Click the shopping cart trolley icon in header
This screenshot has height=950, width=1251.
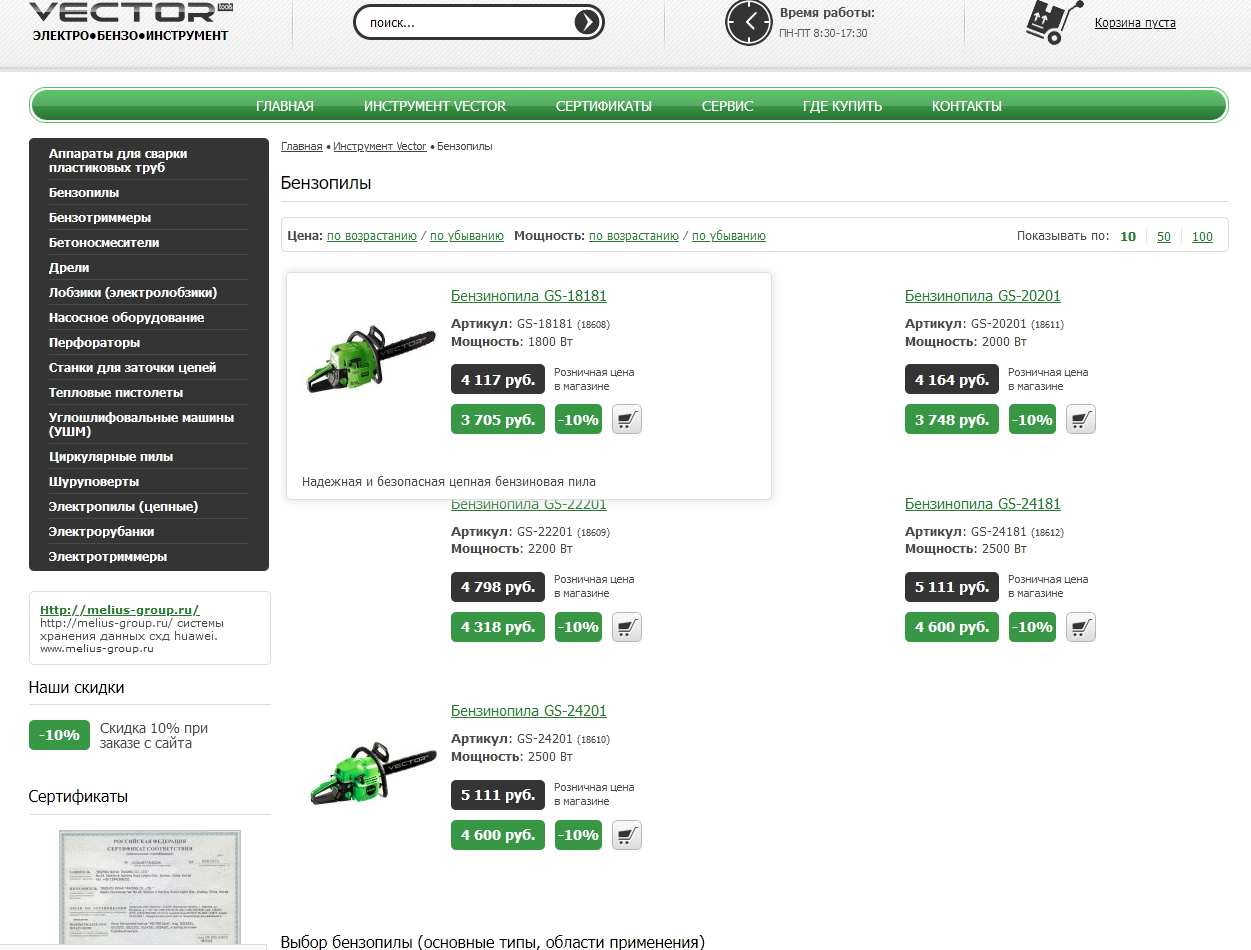click(x=1054, y=22)
